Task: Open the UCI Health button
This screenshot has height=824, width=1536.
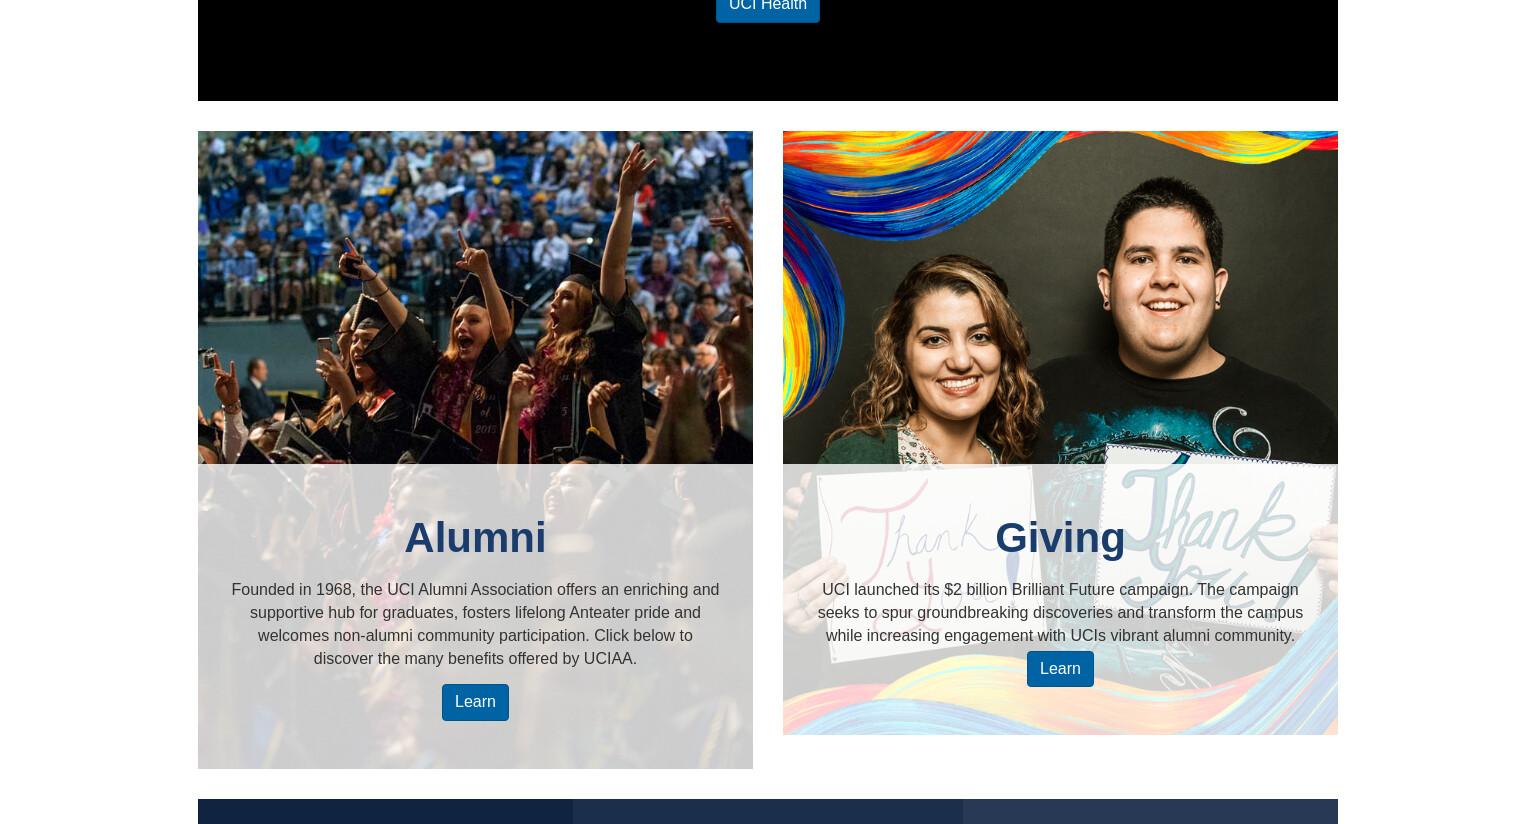Action: tap(767, 7)
